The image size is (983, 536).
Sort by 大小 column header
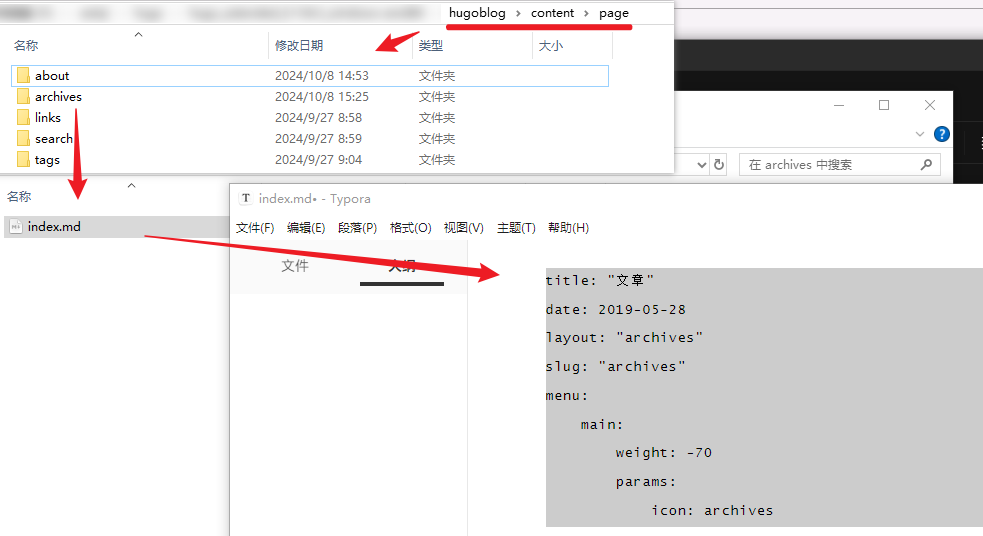pos(550,46)
